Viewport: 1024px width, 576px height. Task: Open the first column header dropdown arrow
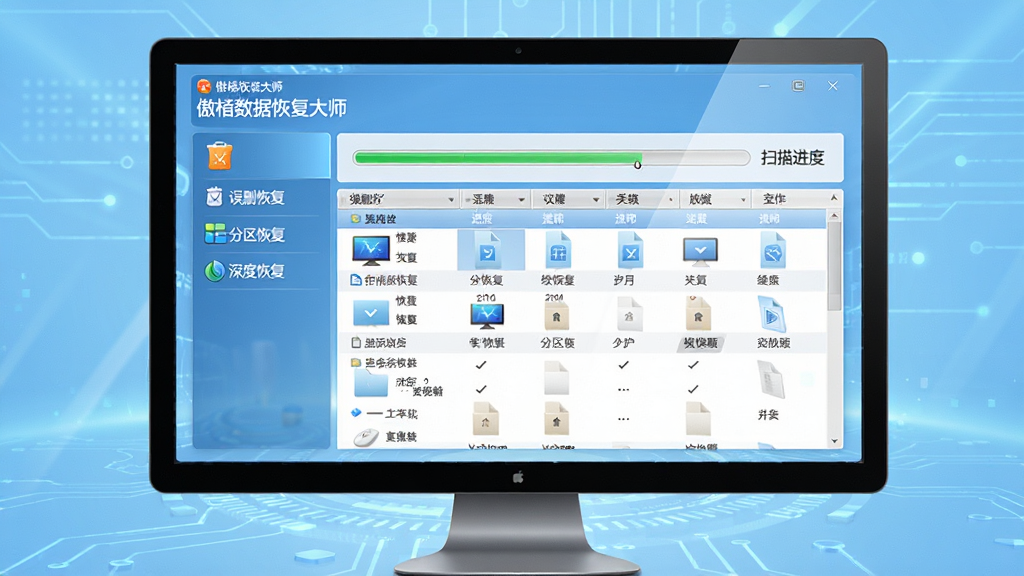451,200
